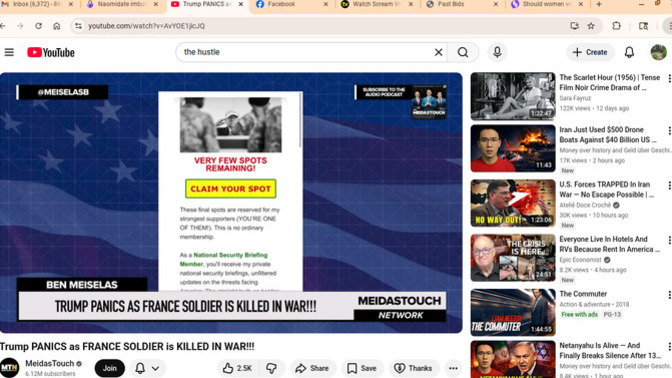
Task: Join MeidasTouch channel membership
Action: pos(110,368)
